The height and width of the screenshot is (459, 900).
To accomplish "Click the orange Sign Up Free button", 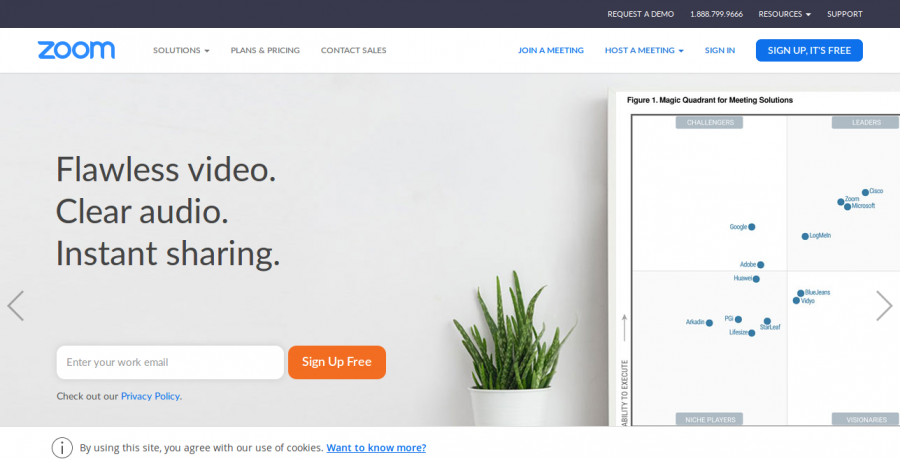I will click(337, 362).
